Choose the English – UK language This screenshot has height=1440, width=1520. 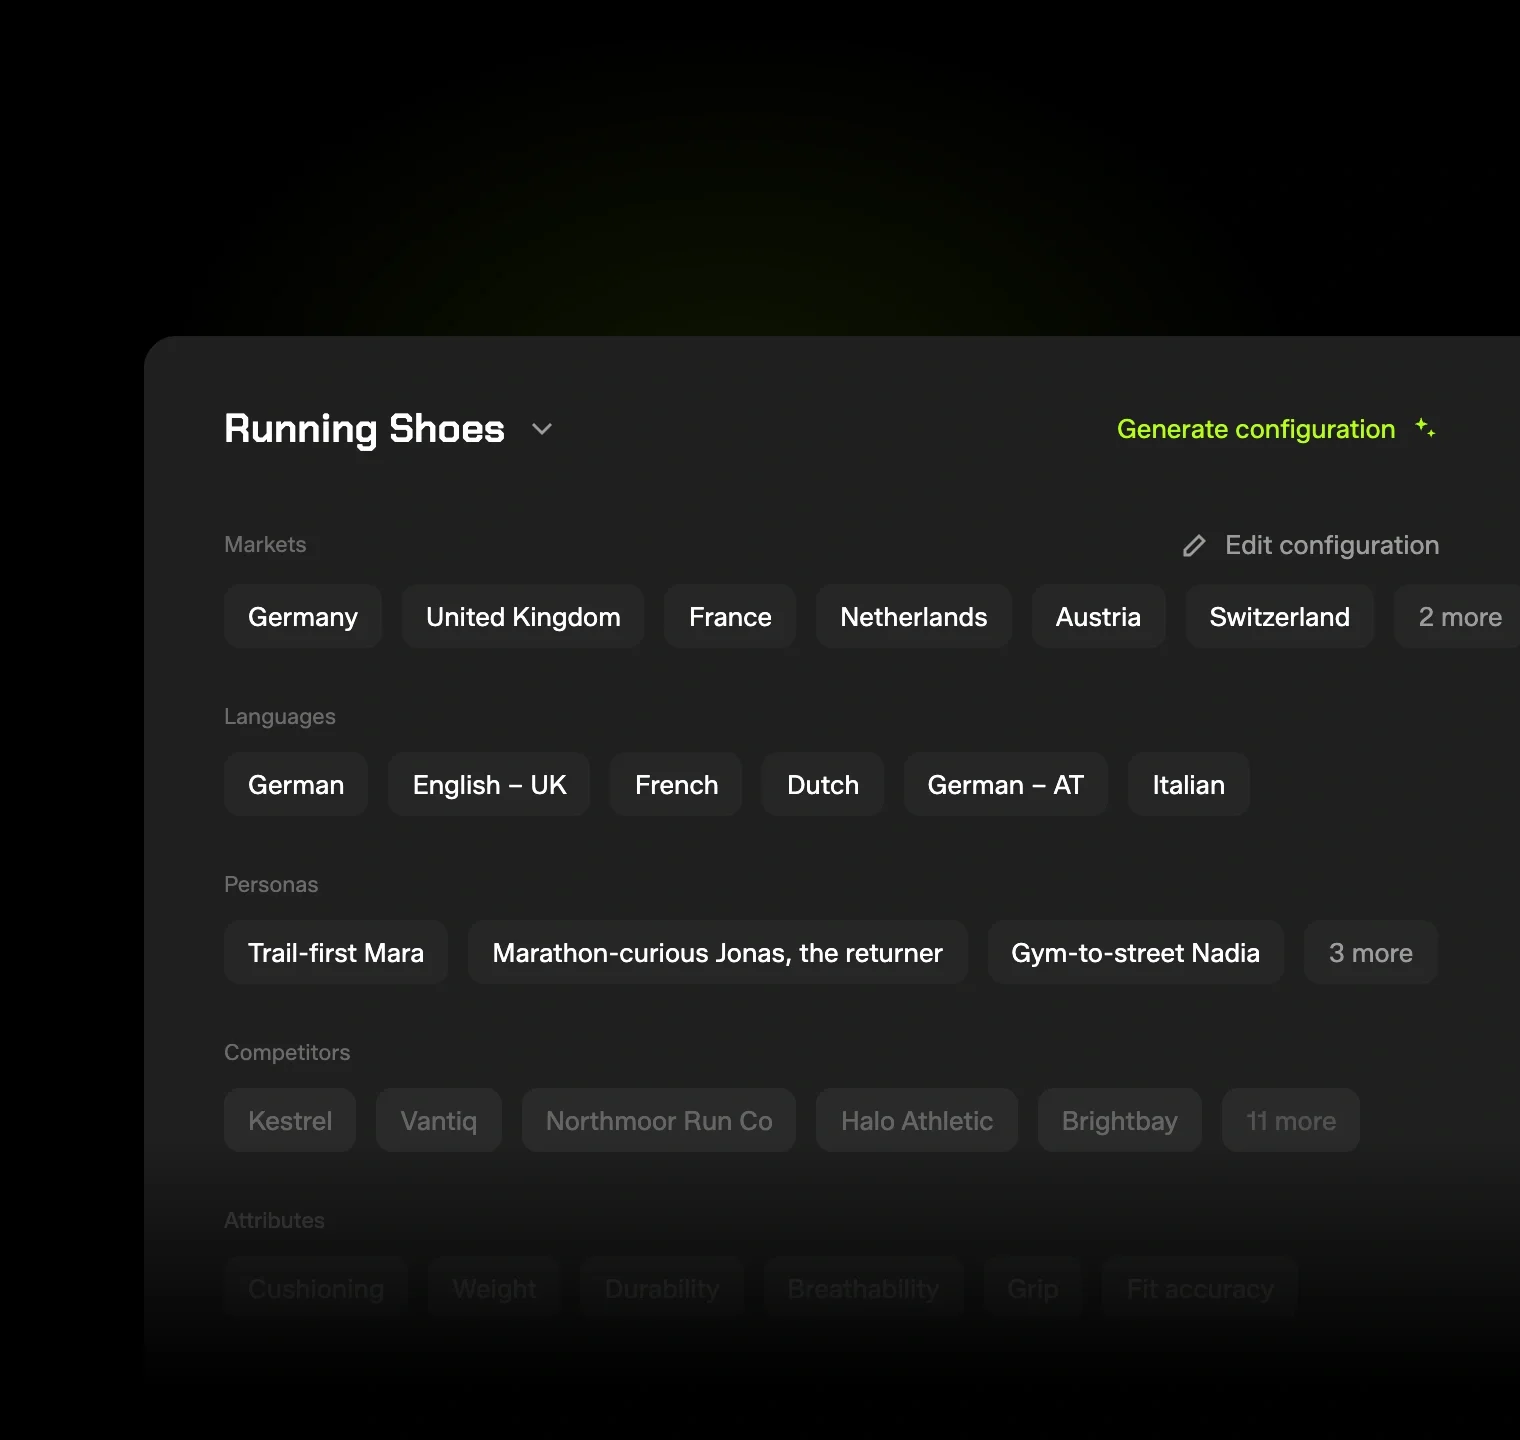[x=489, y=785]
